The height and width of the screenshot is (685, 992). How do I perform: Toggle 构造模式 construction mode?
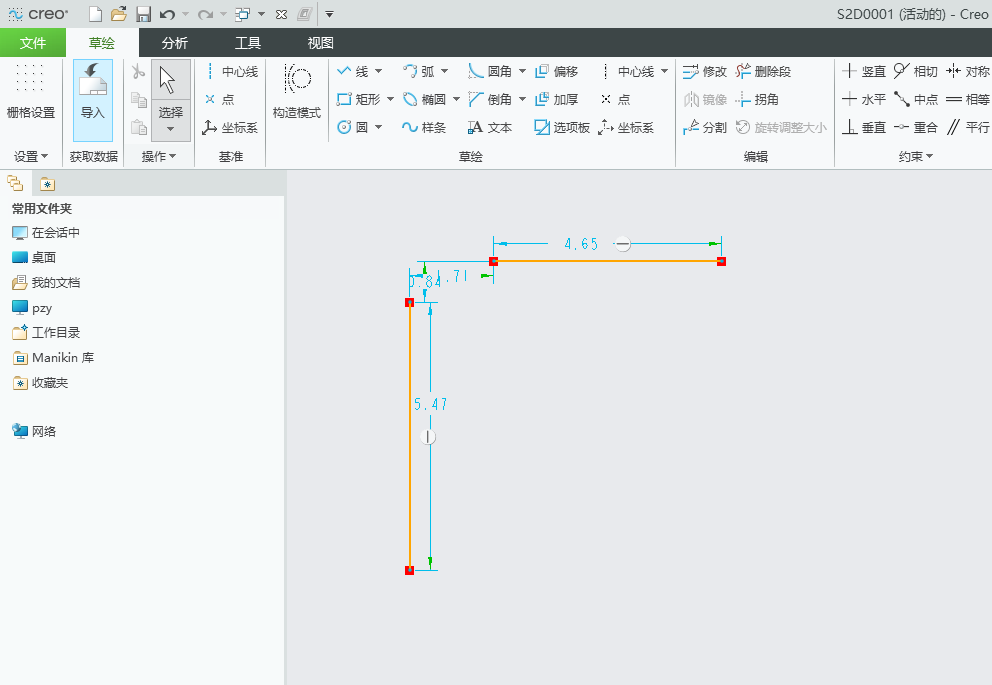pyautogui.click(x=297, y=92)
